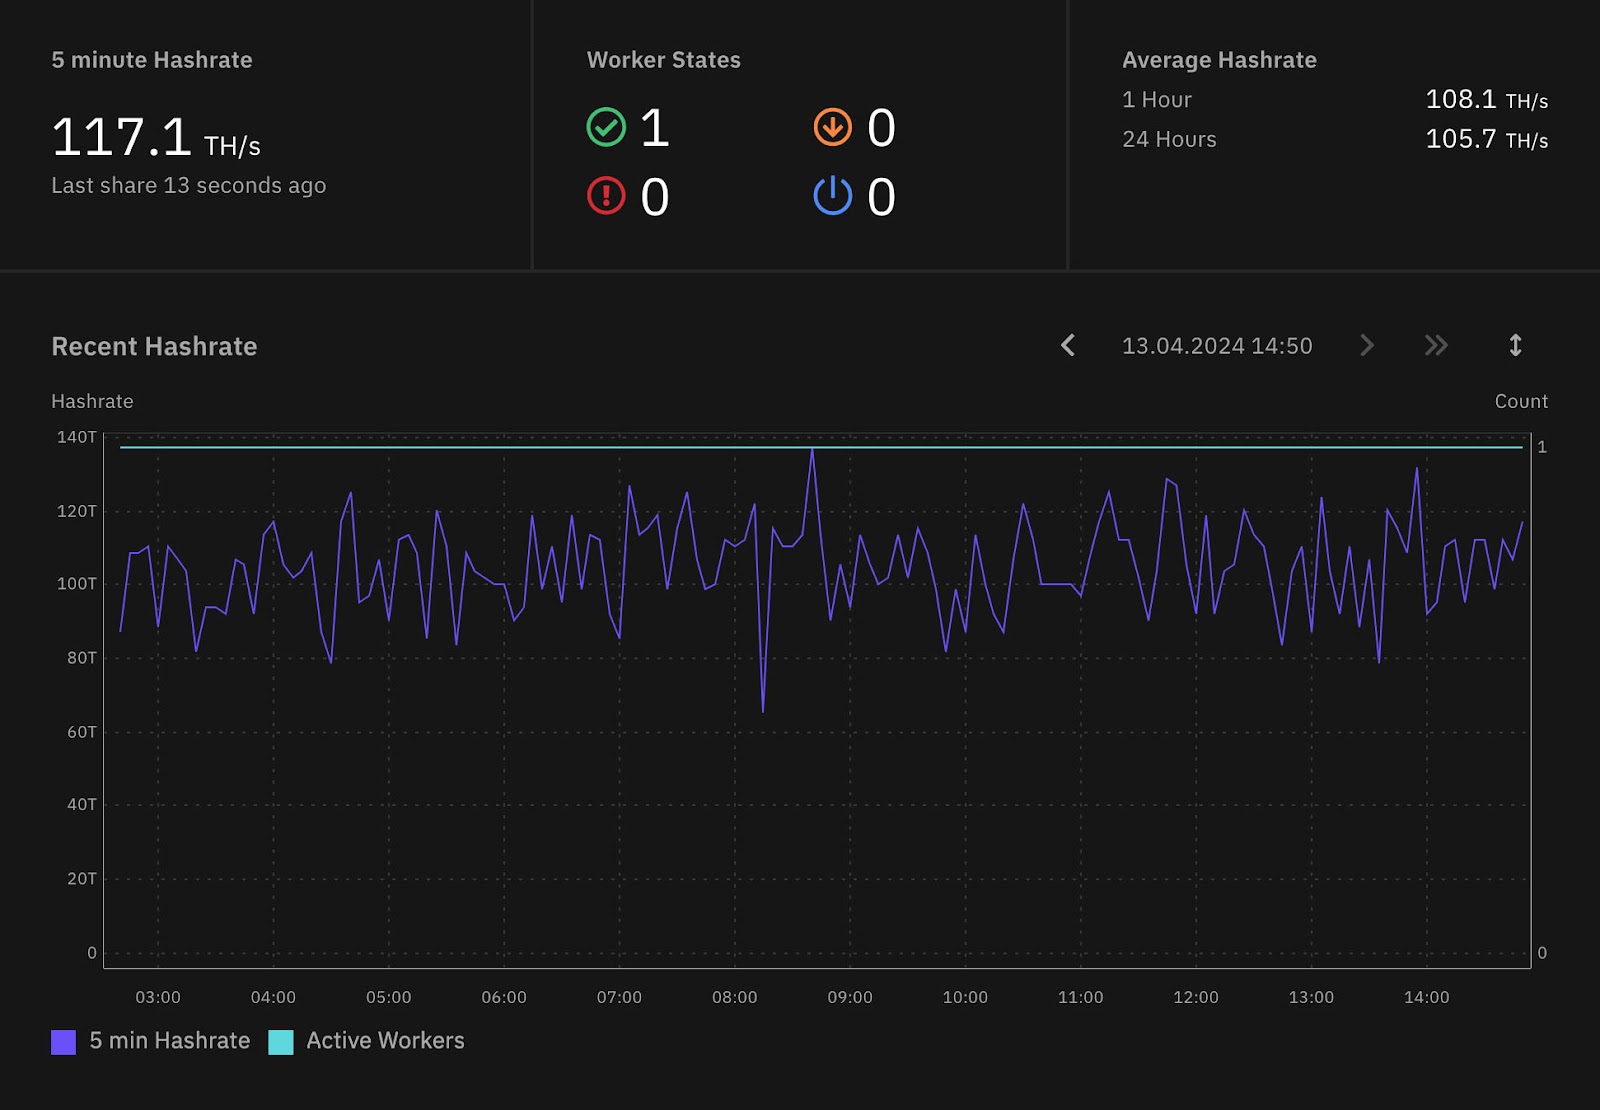
Task: Click the blue power disabled worker icon
Action: pos(832,196)
